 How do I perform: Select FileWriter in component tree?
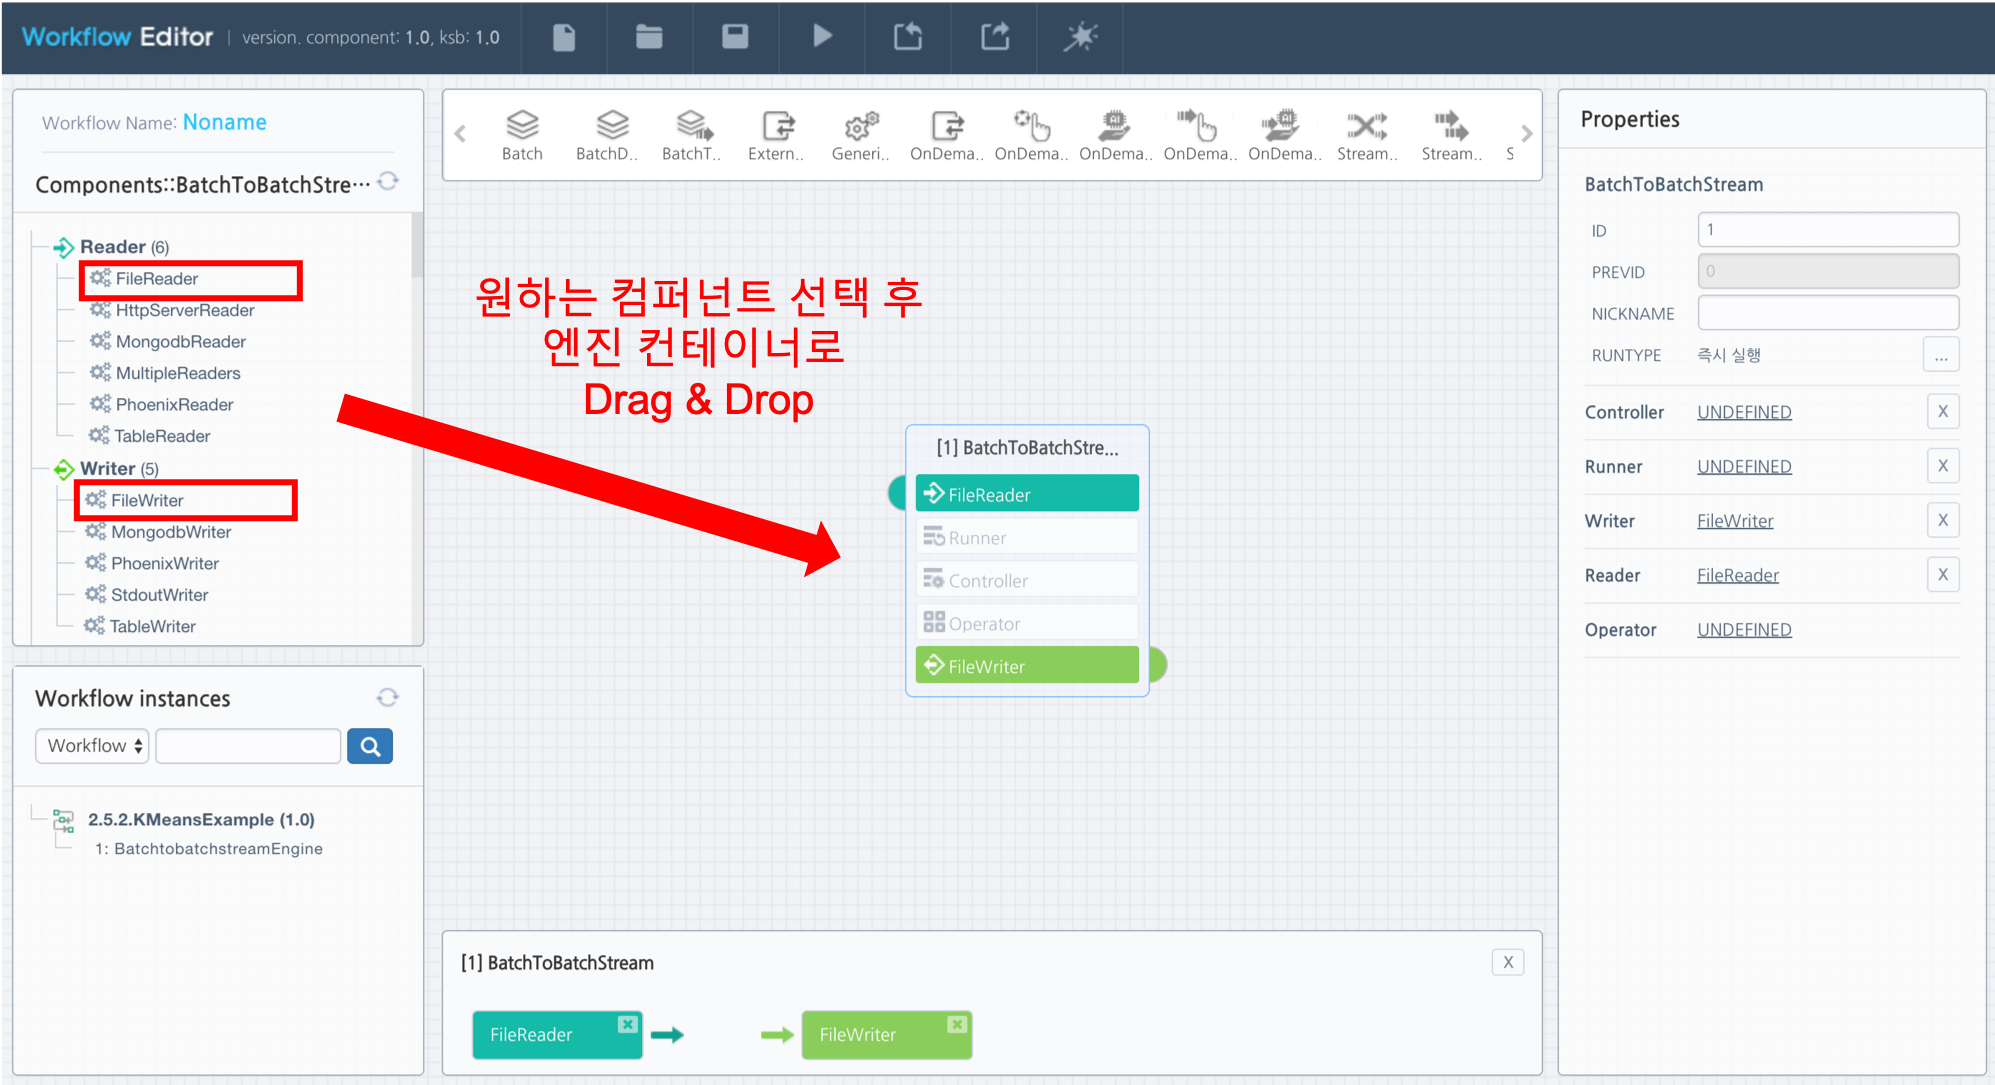click(x=134, y=500)
